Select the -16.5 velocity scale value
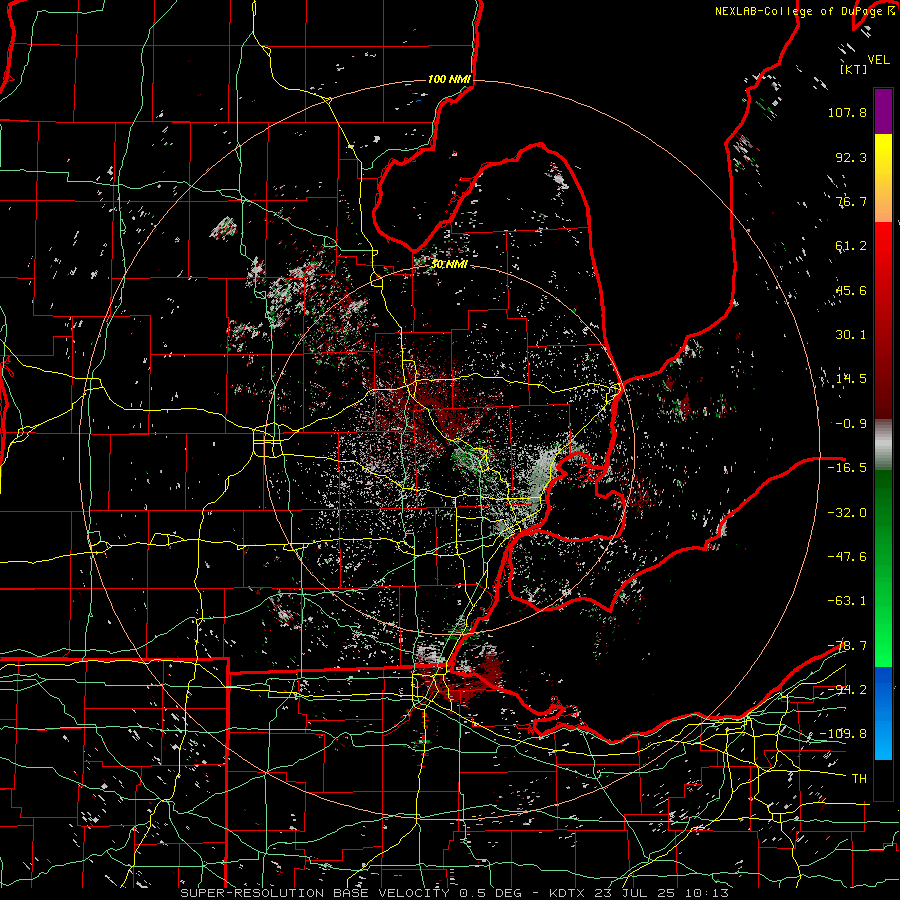Image resolution: width=900 pixels, height=900 pixels. [847, 468]
